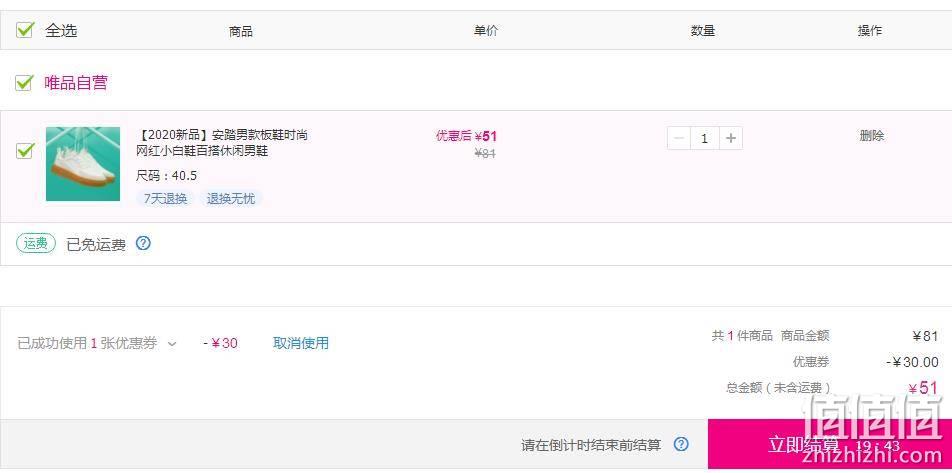Click 取消使用 to cancel the coupon
Image resolution: width=952 pixels, height=473 pixels.
tap(301, 343)
